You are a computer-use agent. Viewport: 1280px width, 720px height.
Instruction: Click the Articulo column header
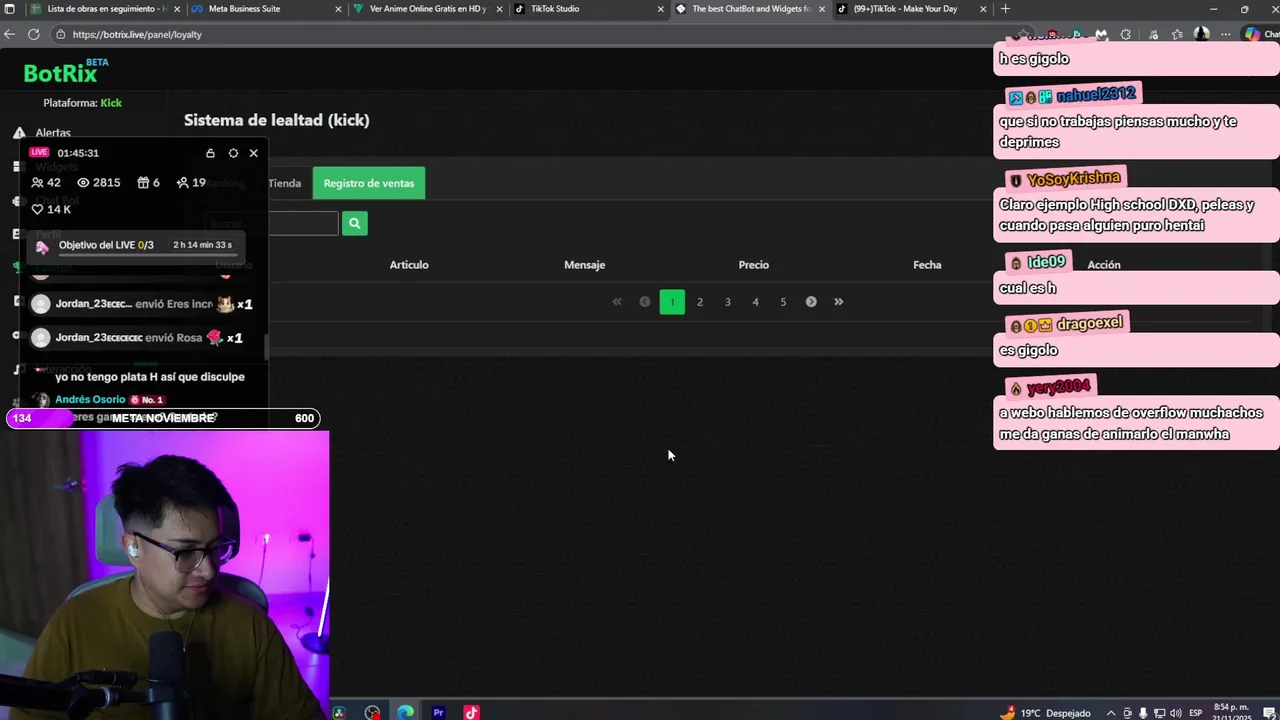409,265
